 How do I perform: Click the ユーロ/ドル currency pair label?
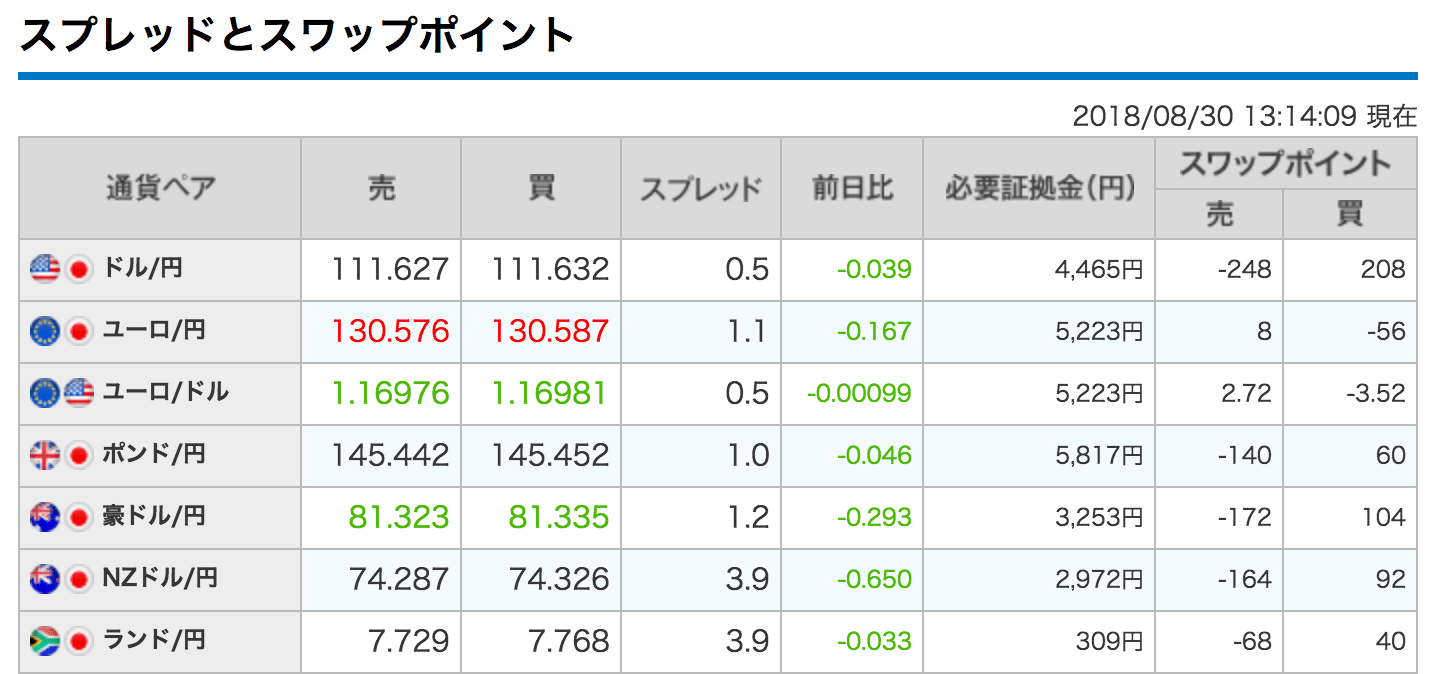tap(165, 393)
